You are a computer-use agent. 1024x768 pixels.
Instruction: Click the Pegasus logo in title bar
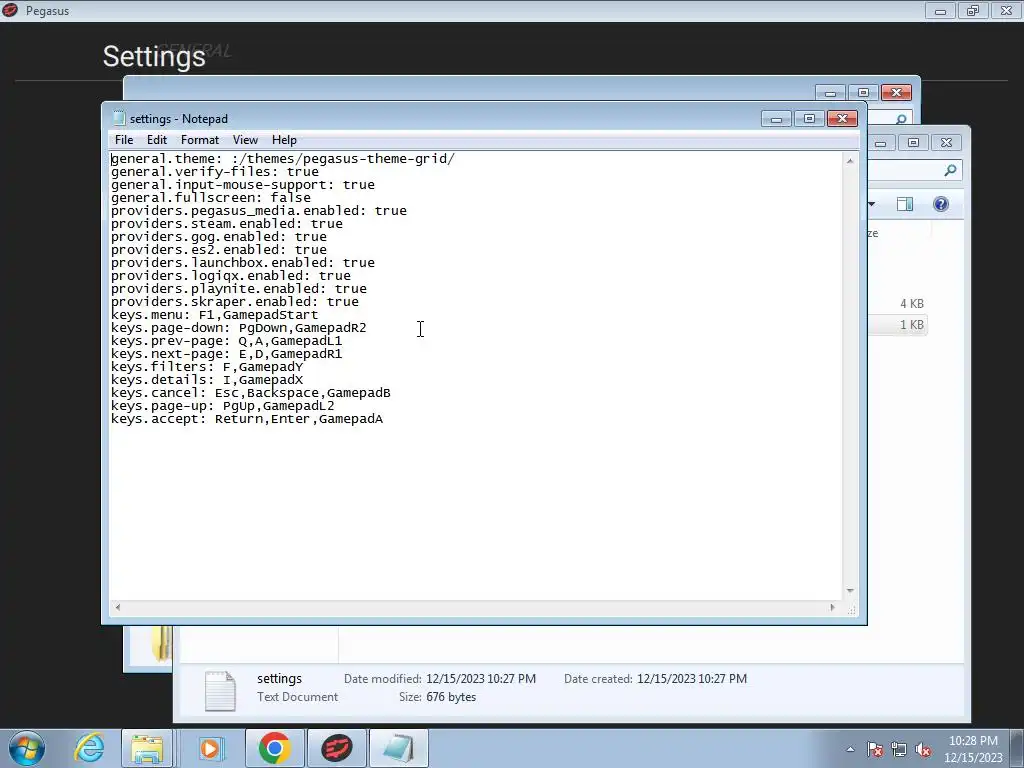[10, 10]
